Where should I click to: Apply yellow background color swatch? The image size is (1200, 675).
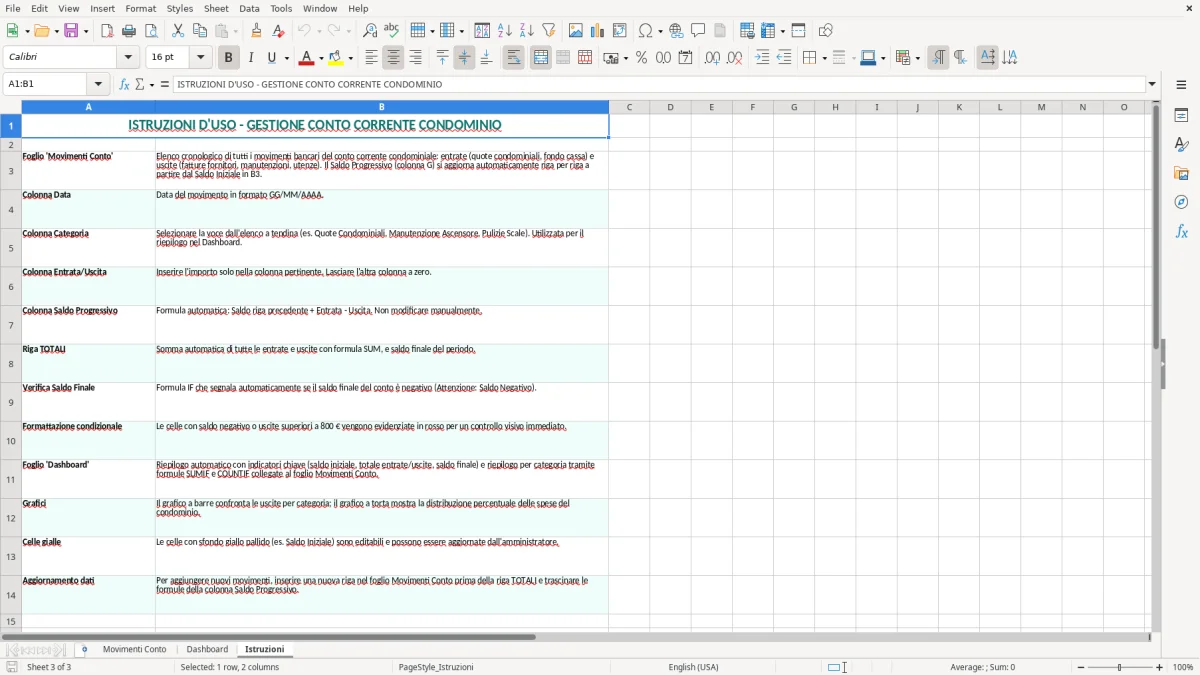(x=337, y=58)
